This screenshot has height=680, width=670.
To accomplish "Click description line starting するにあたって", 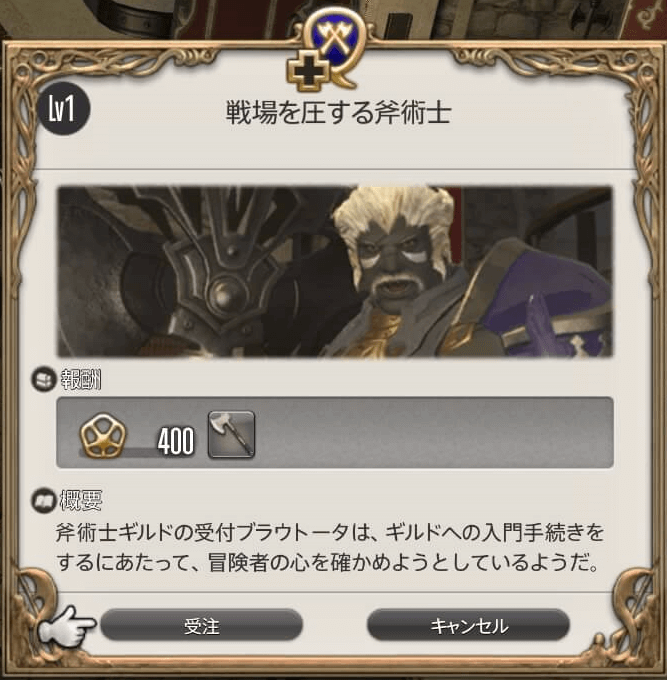I will (328, 563).
